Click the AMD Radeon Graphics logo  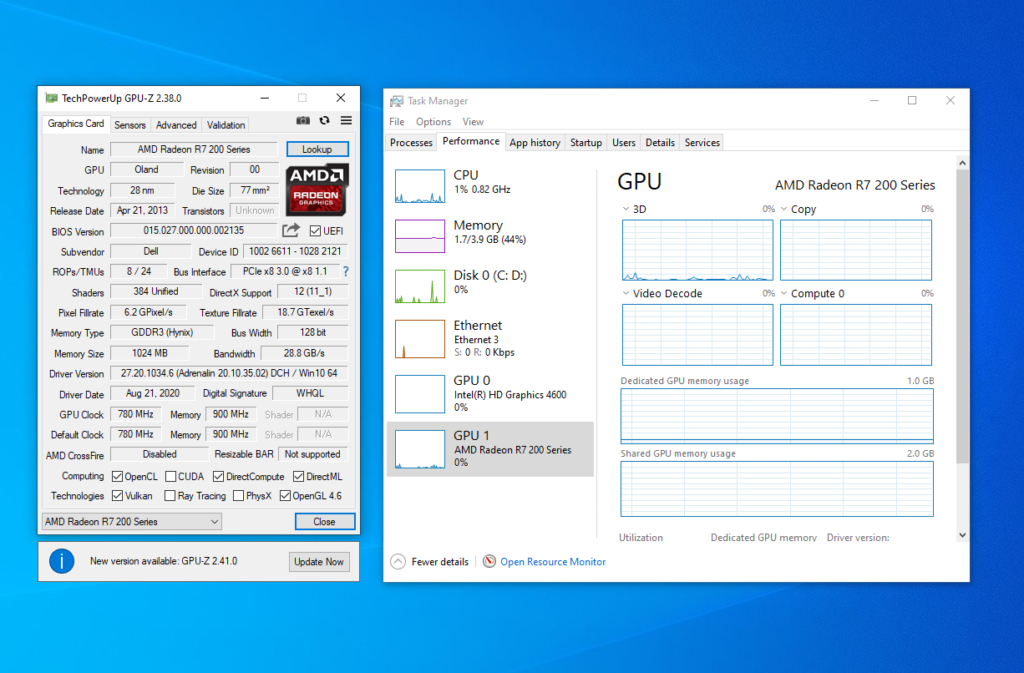(316, 190)
